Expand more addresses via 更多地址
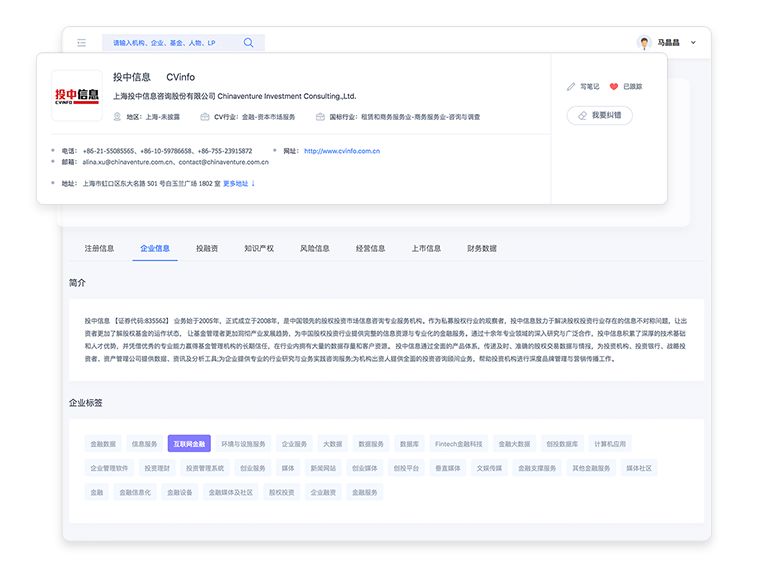 click(239, 184)
